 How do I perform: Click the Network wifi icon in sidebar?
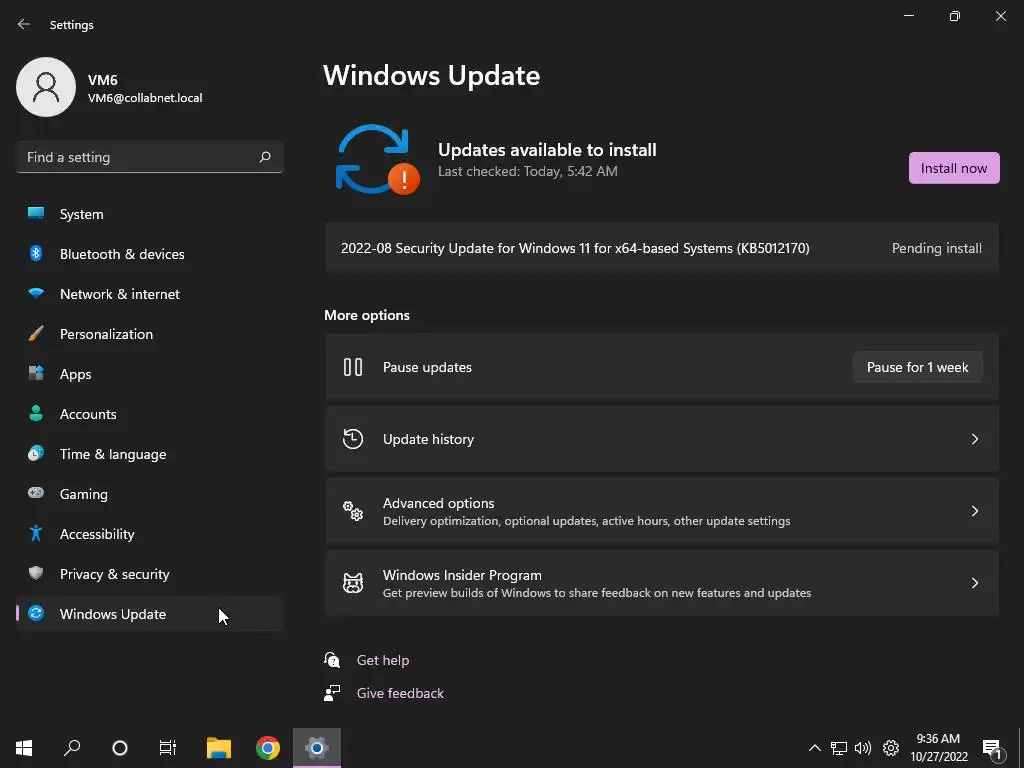36,293
